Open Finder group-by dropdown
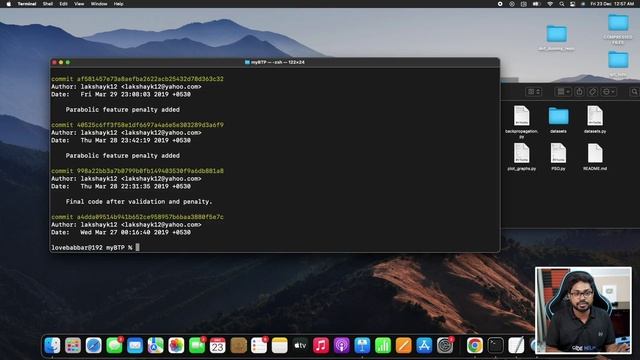The width and height of the screenshot is (640, 360). click(563, 92)
